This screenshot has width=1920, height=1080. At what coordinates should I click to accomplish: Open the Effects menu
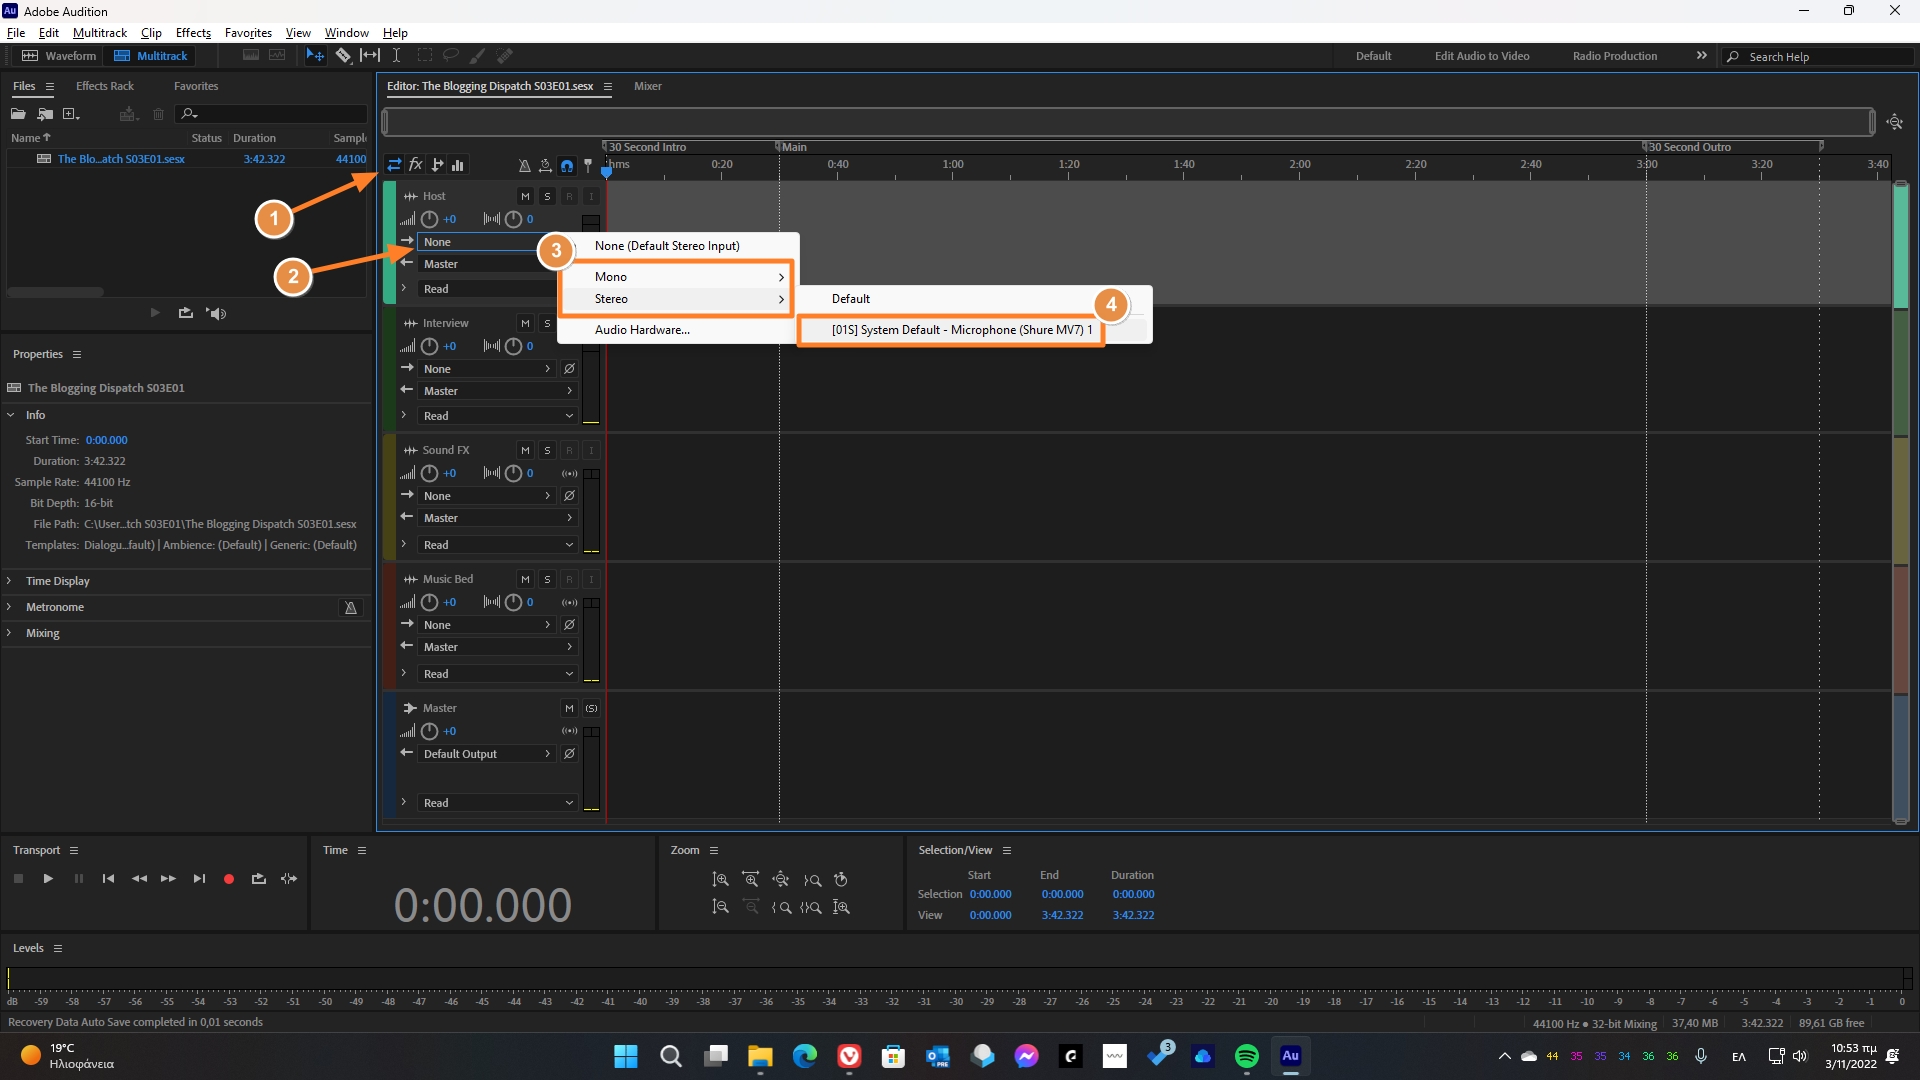[x=193, y=33]
